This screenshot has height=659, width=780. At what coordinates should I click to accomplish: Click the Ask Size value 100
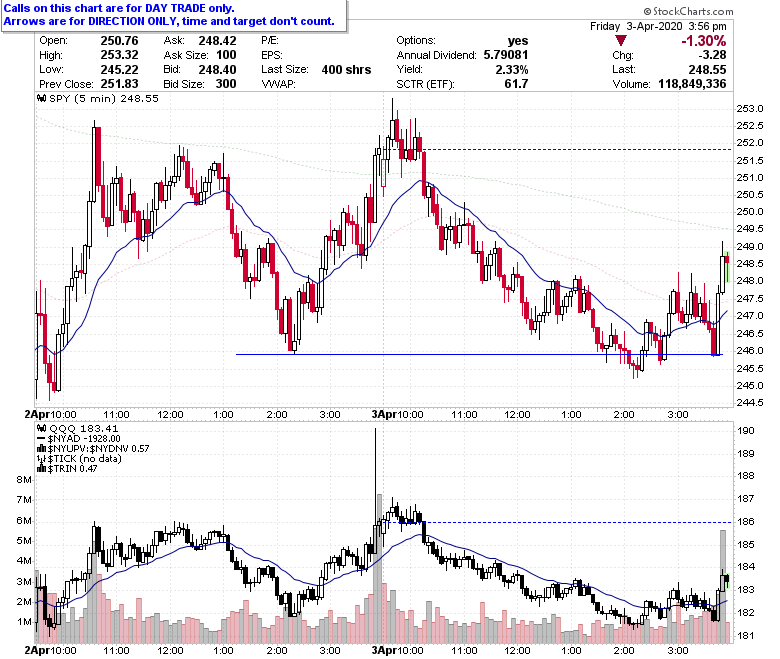pos(226,55)
